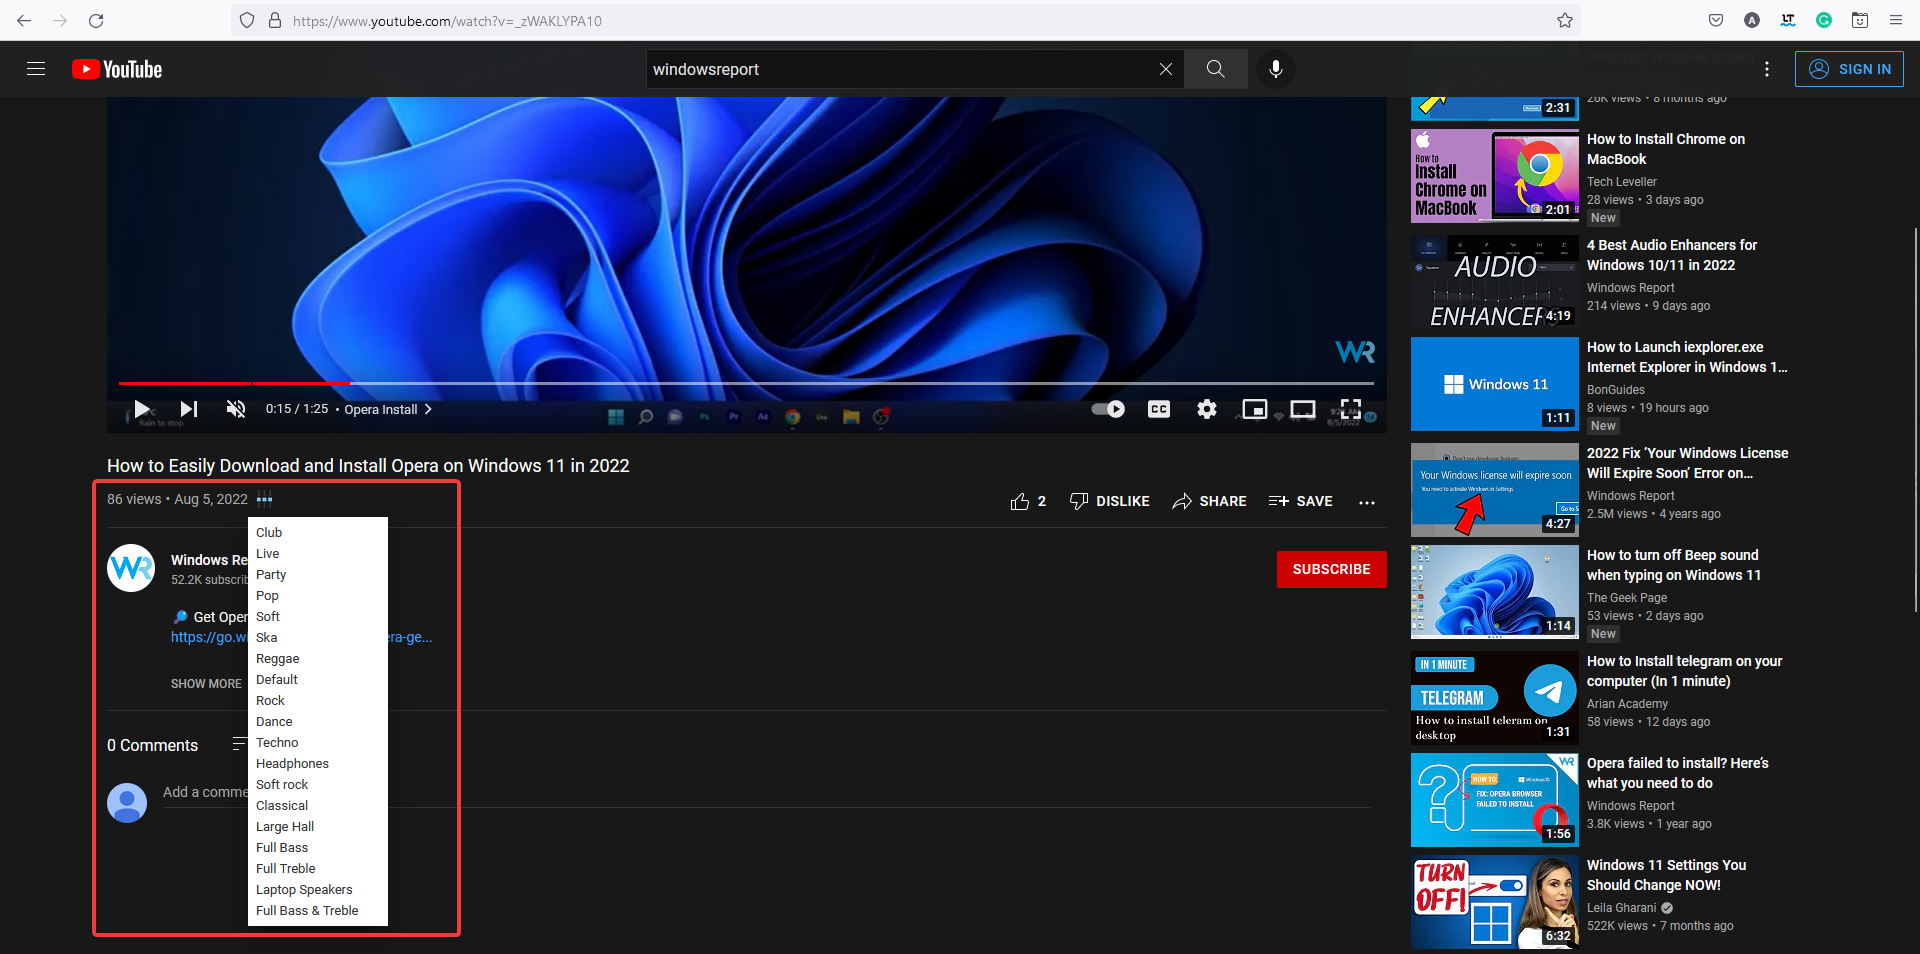Skip to next video

[189, 409]
